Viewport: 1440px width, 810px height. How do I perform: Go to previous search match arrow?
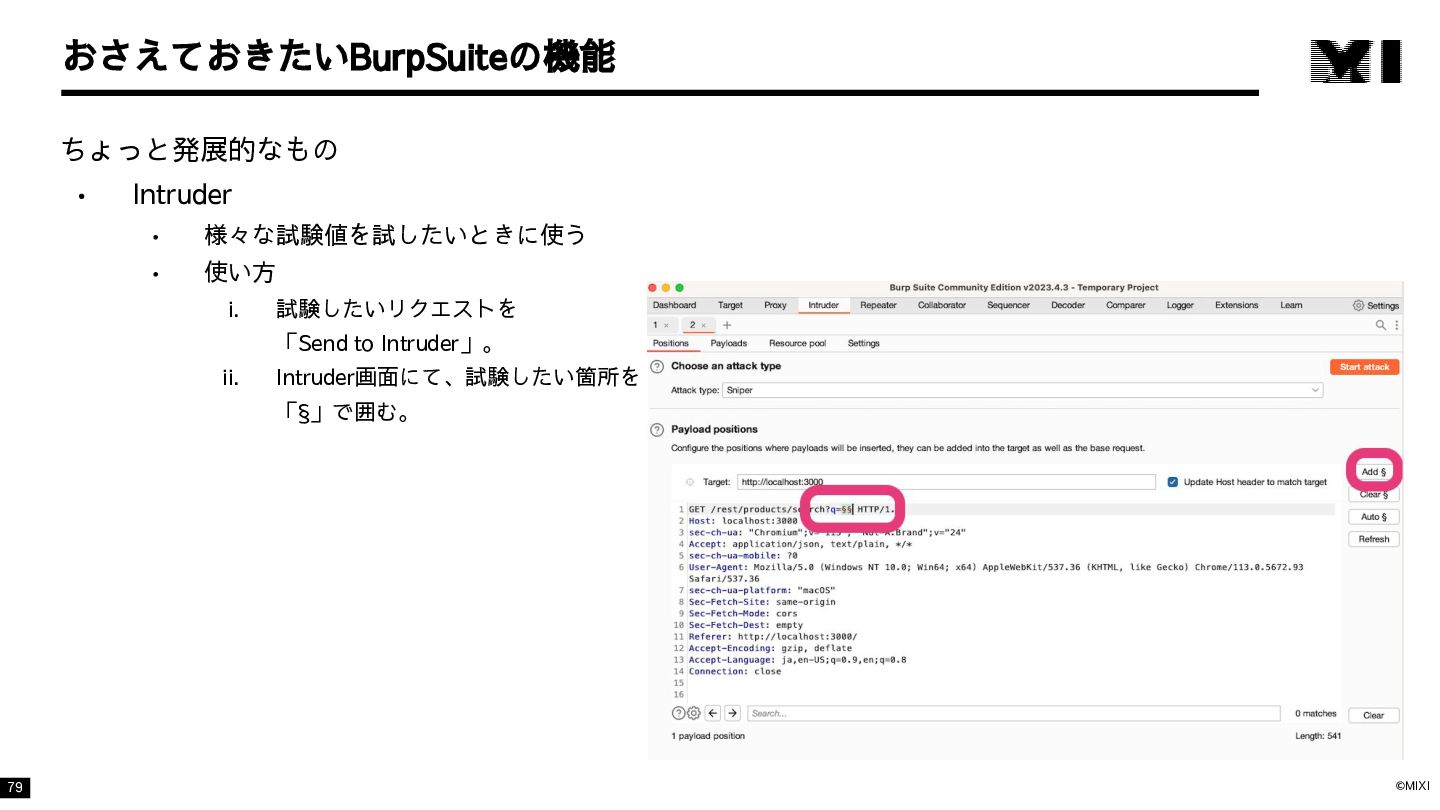713,713
